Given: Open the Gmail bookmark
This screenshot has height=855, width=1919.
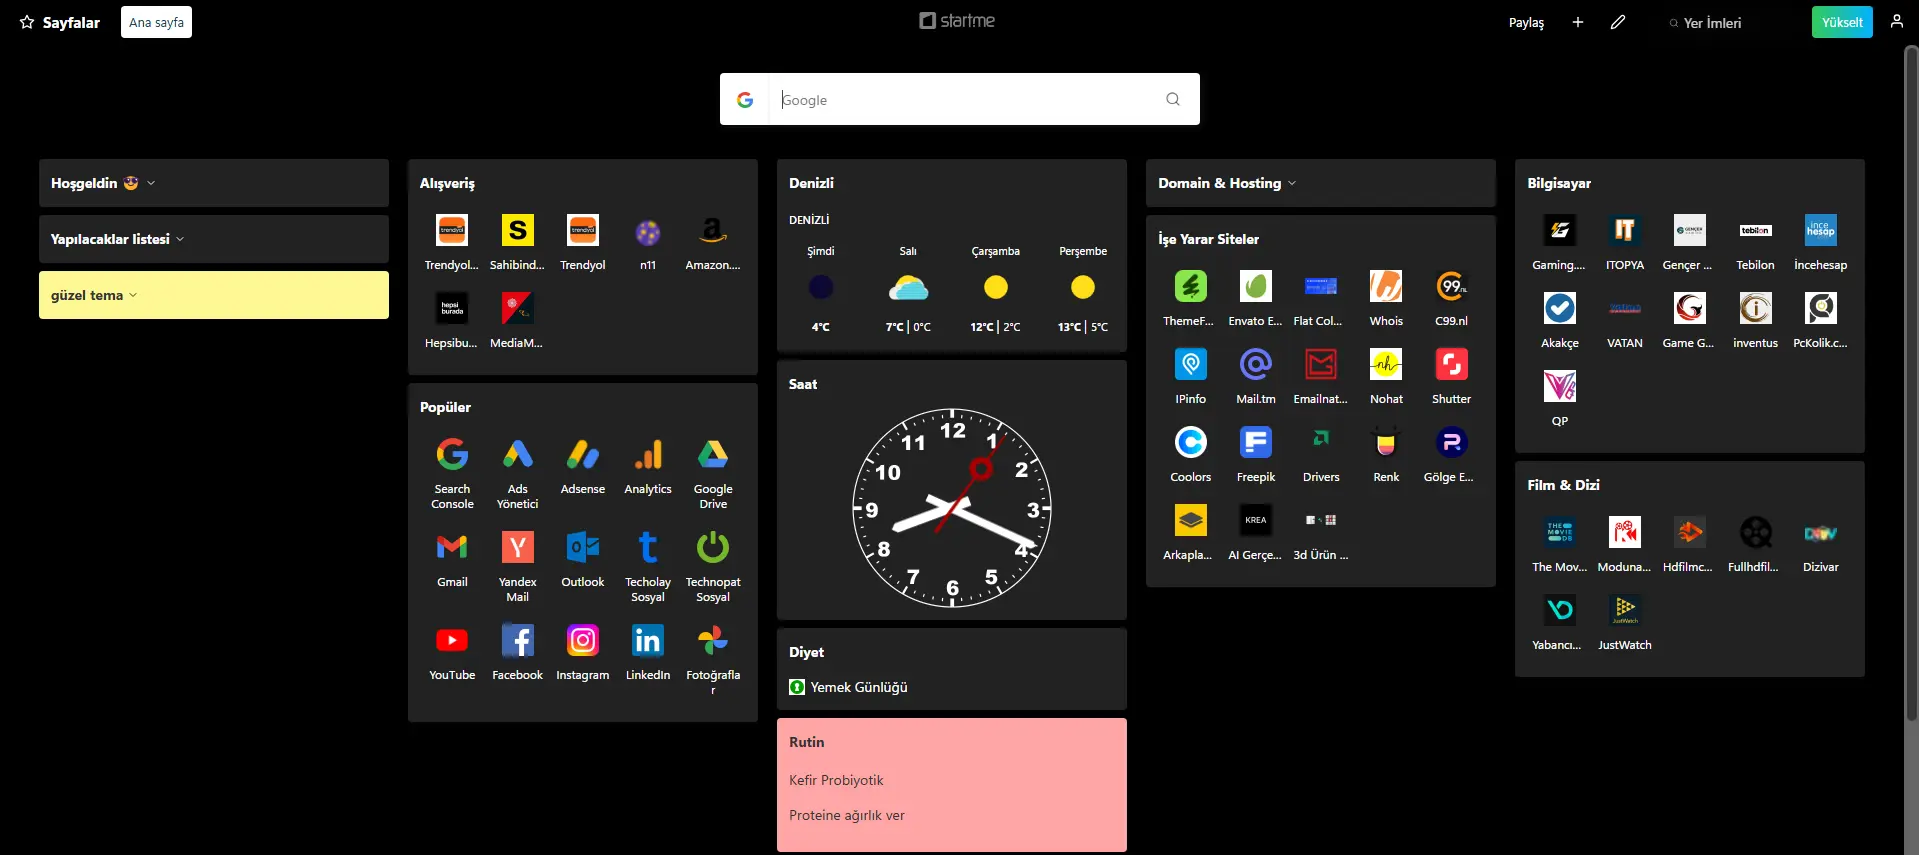Looking at the screenshot, I should coord(452,548).
